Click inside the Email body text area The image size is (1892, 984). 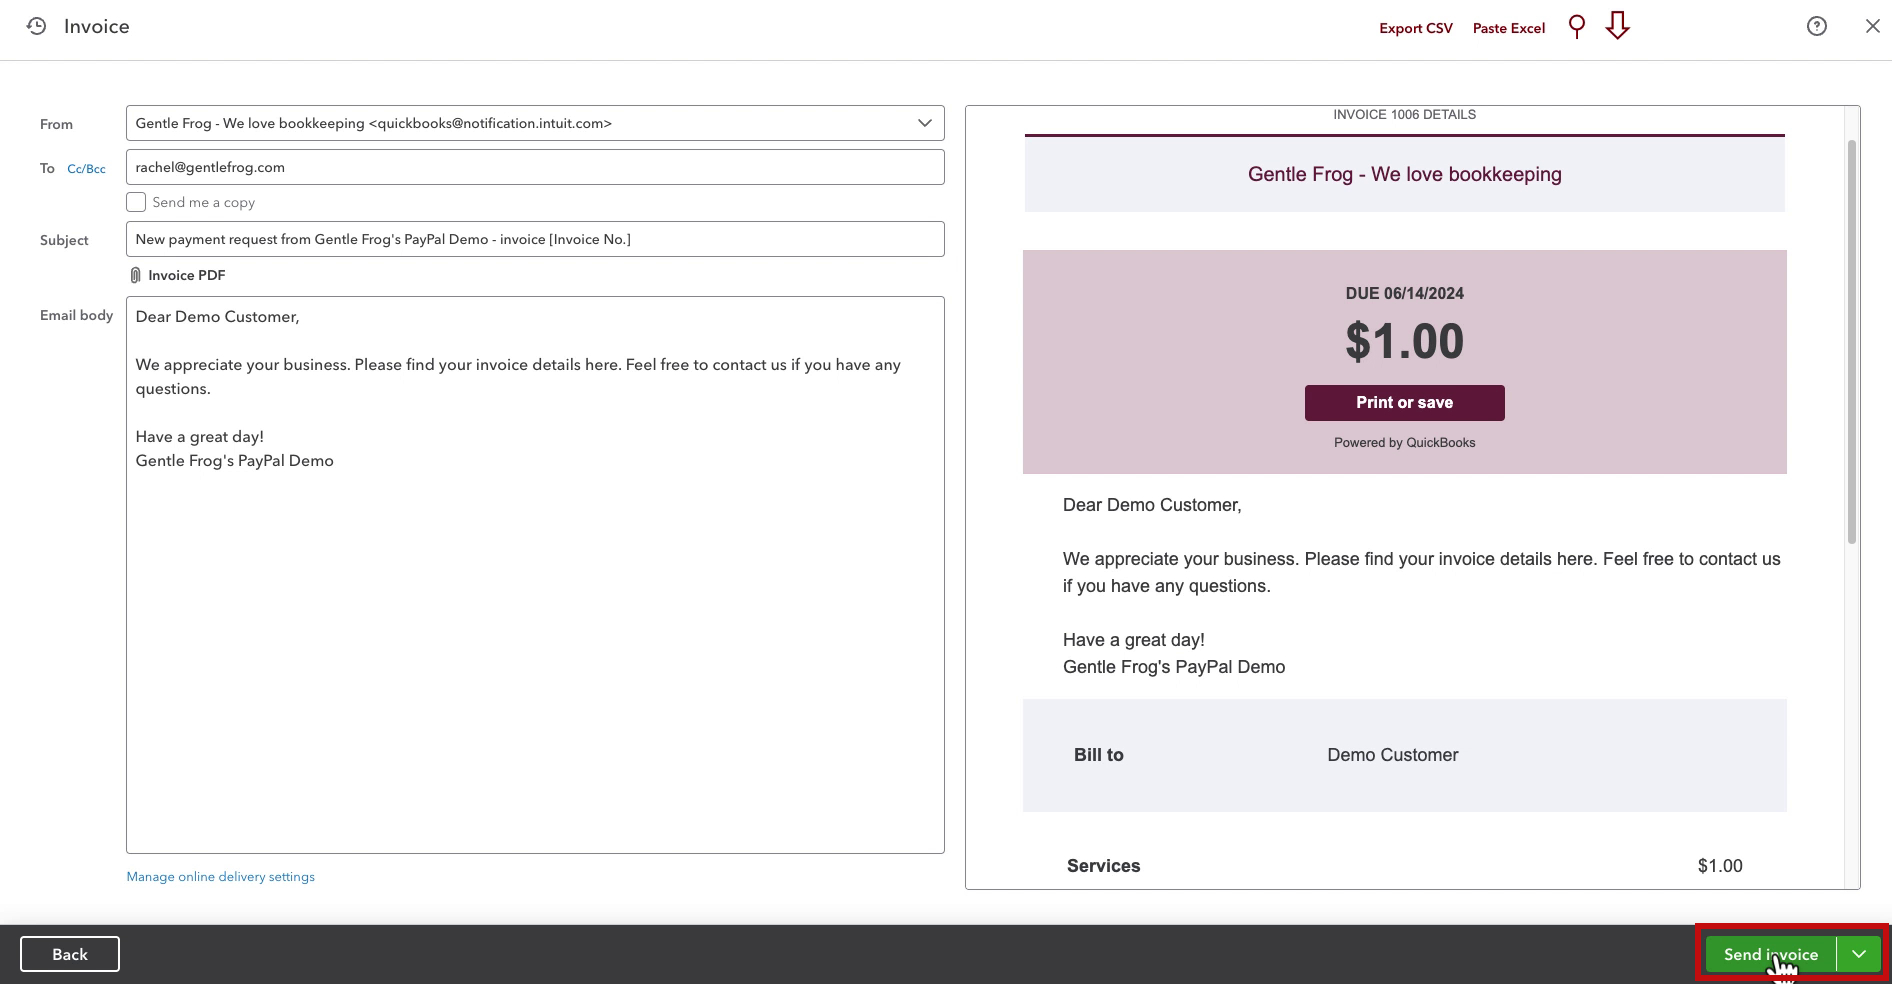coord(535,575)
